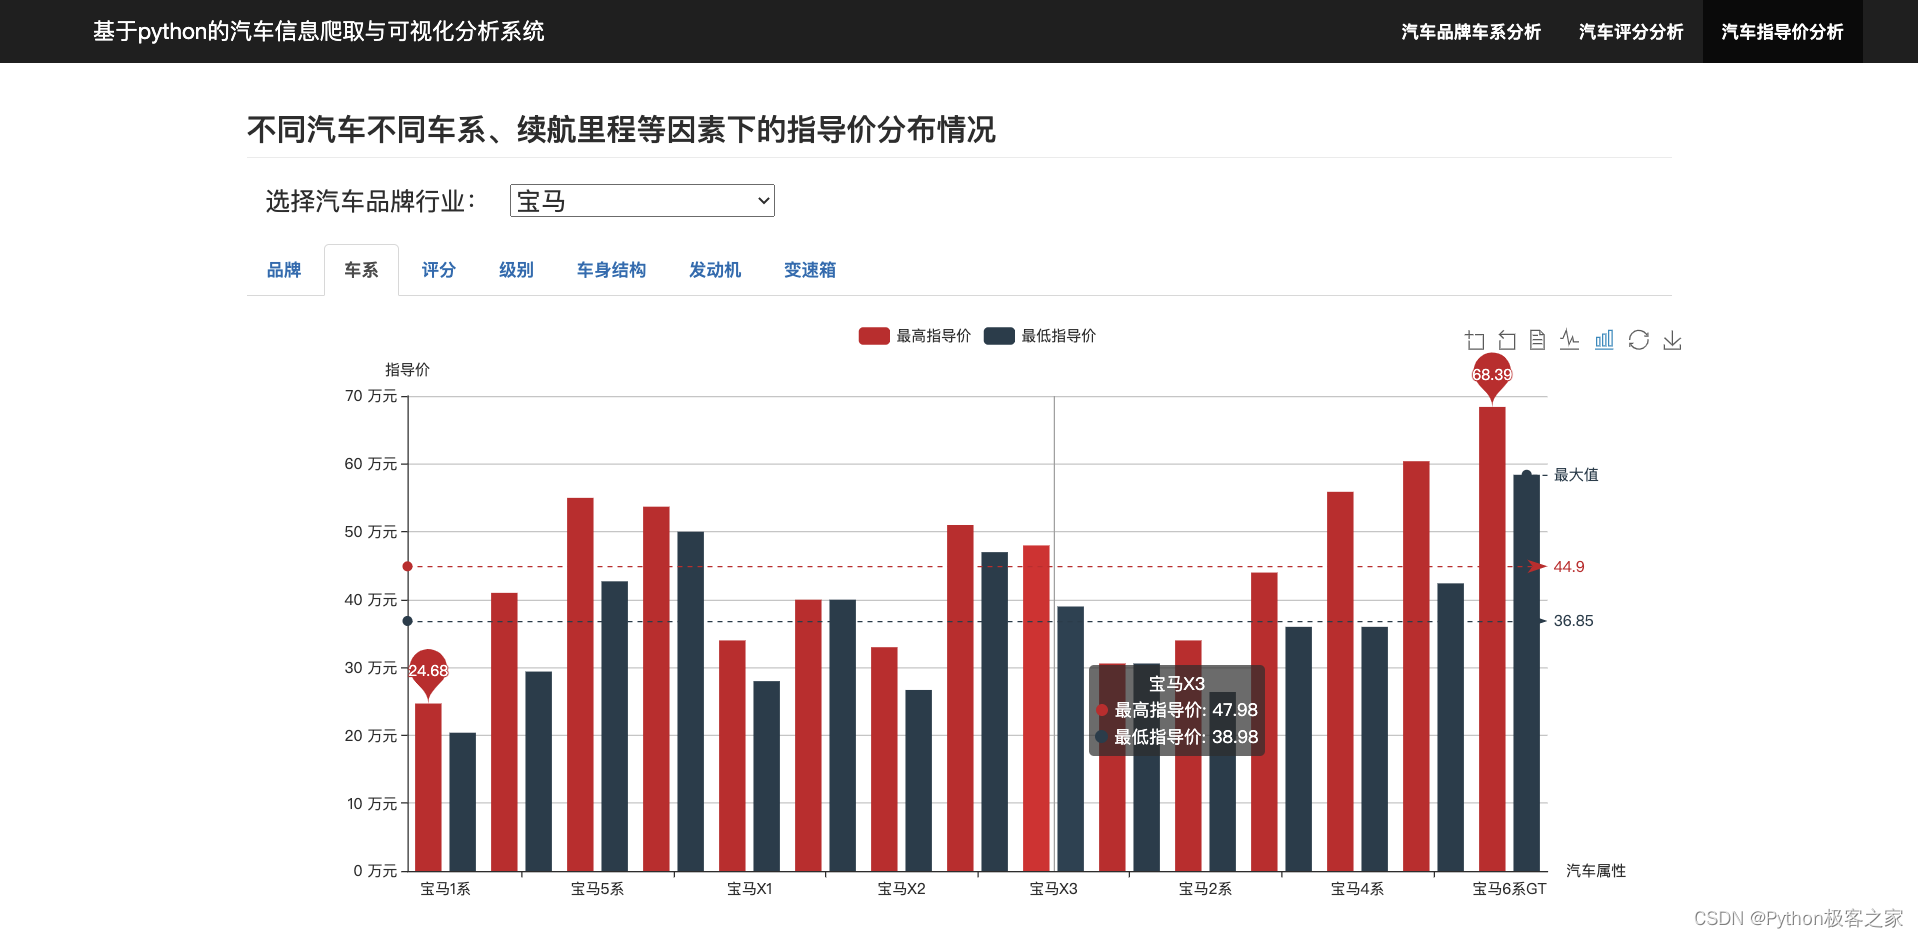Click the 70 万元 y-axis label
This screenshot has width=1918, height=938.
tap(371, 396)
